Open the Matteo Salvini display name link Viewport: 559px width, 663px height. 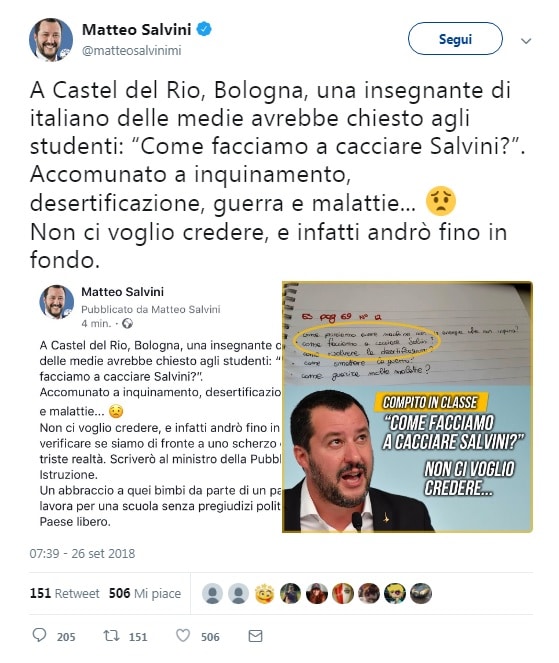click(137, 30)
